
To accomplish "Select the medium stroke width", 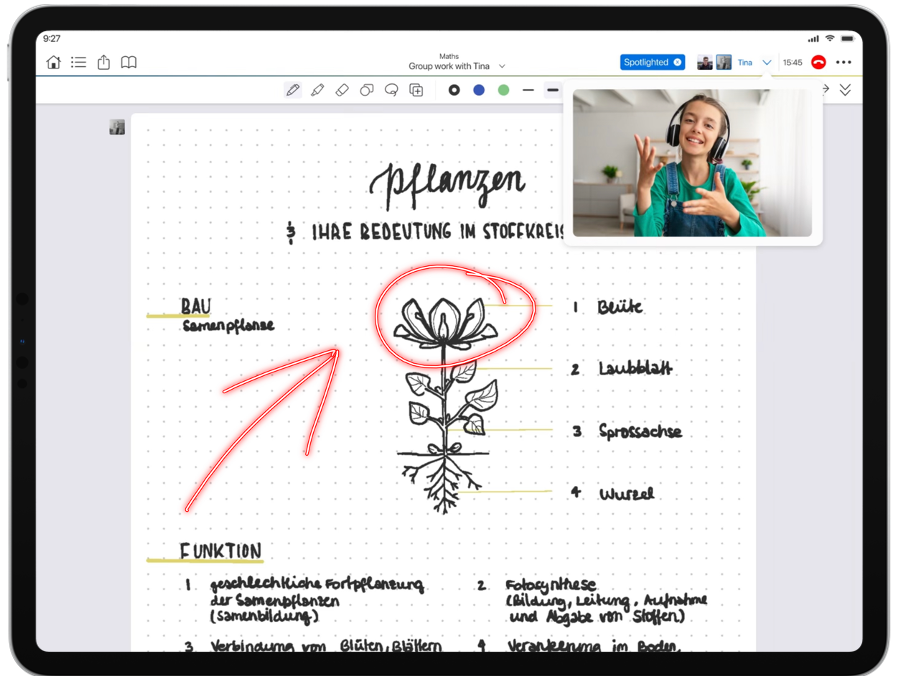I will [x=553, y=90].
